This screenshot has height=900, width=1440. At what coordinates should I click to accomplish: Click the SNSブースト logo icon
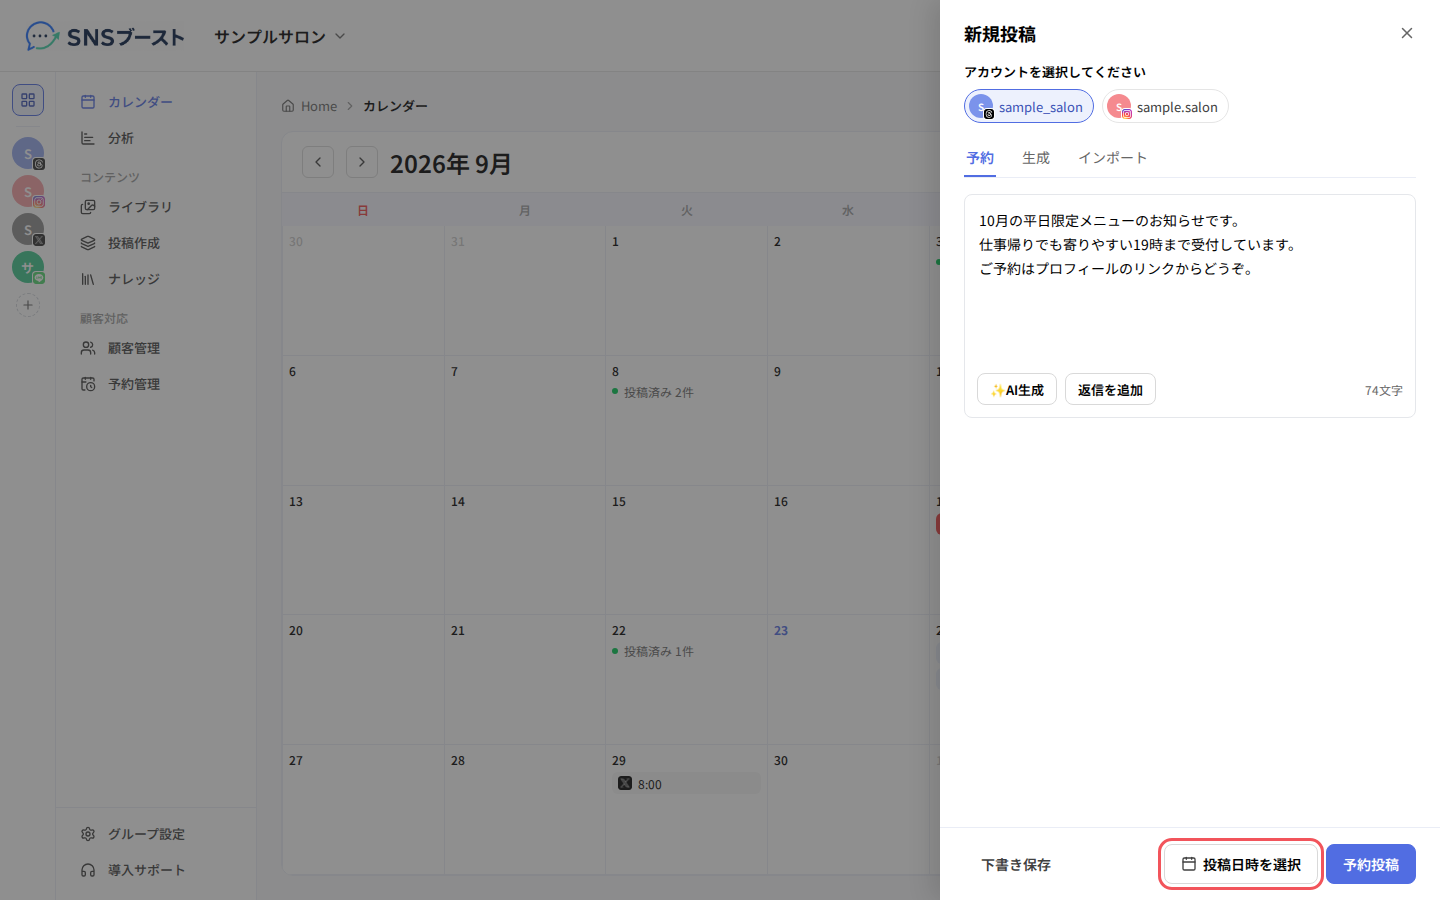pyautogui.click(x=42, y=37)
